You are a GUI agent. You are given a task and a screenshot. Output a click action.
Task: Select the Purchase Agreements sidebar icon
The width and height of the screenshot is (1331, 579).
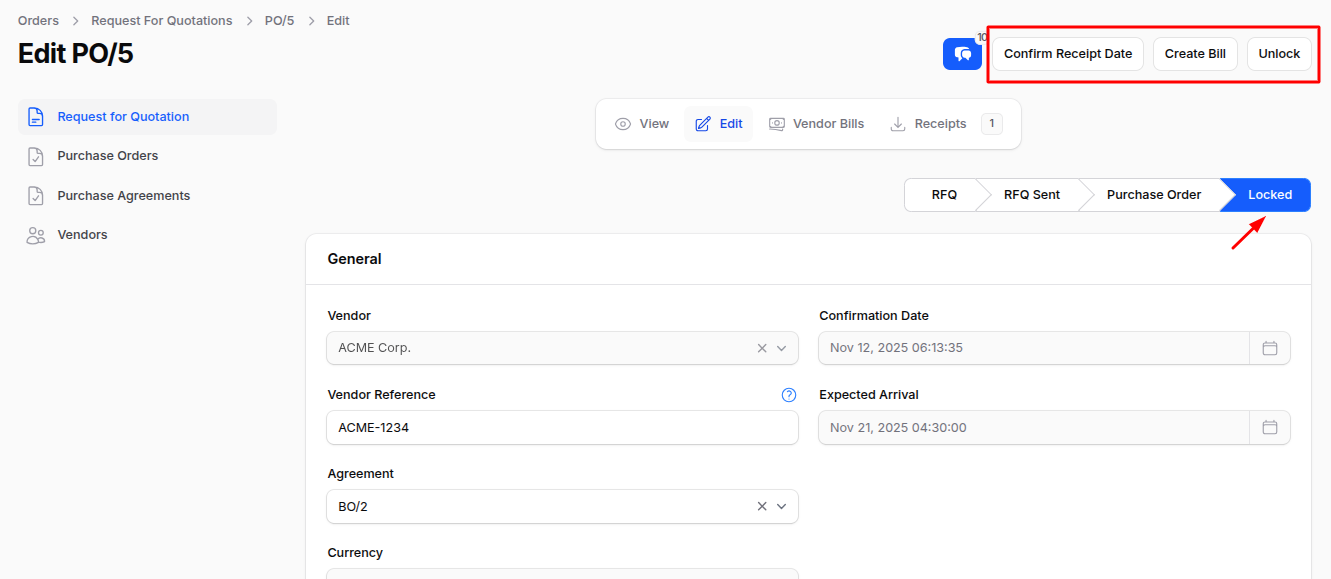click(36, 195)
